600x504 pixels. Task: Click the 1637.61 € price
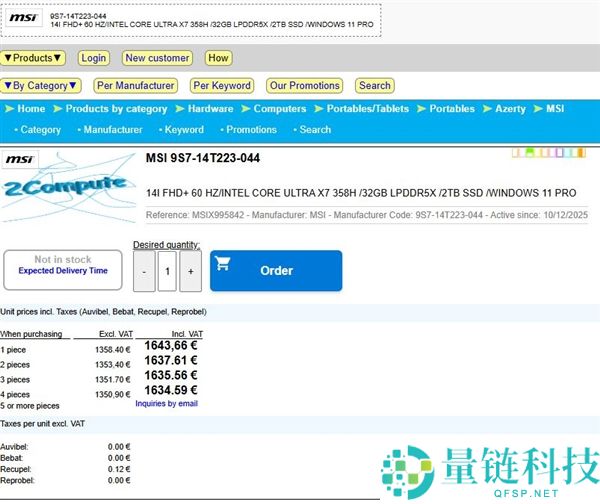pyautogui.click(x=171, y=360)
